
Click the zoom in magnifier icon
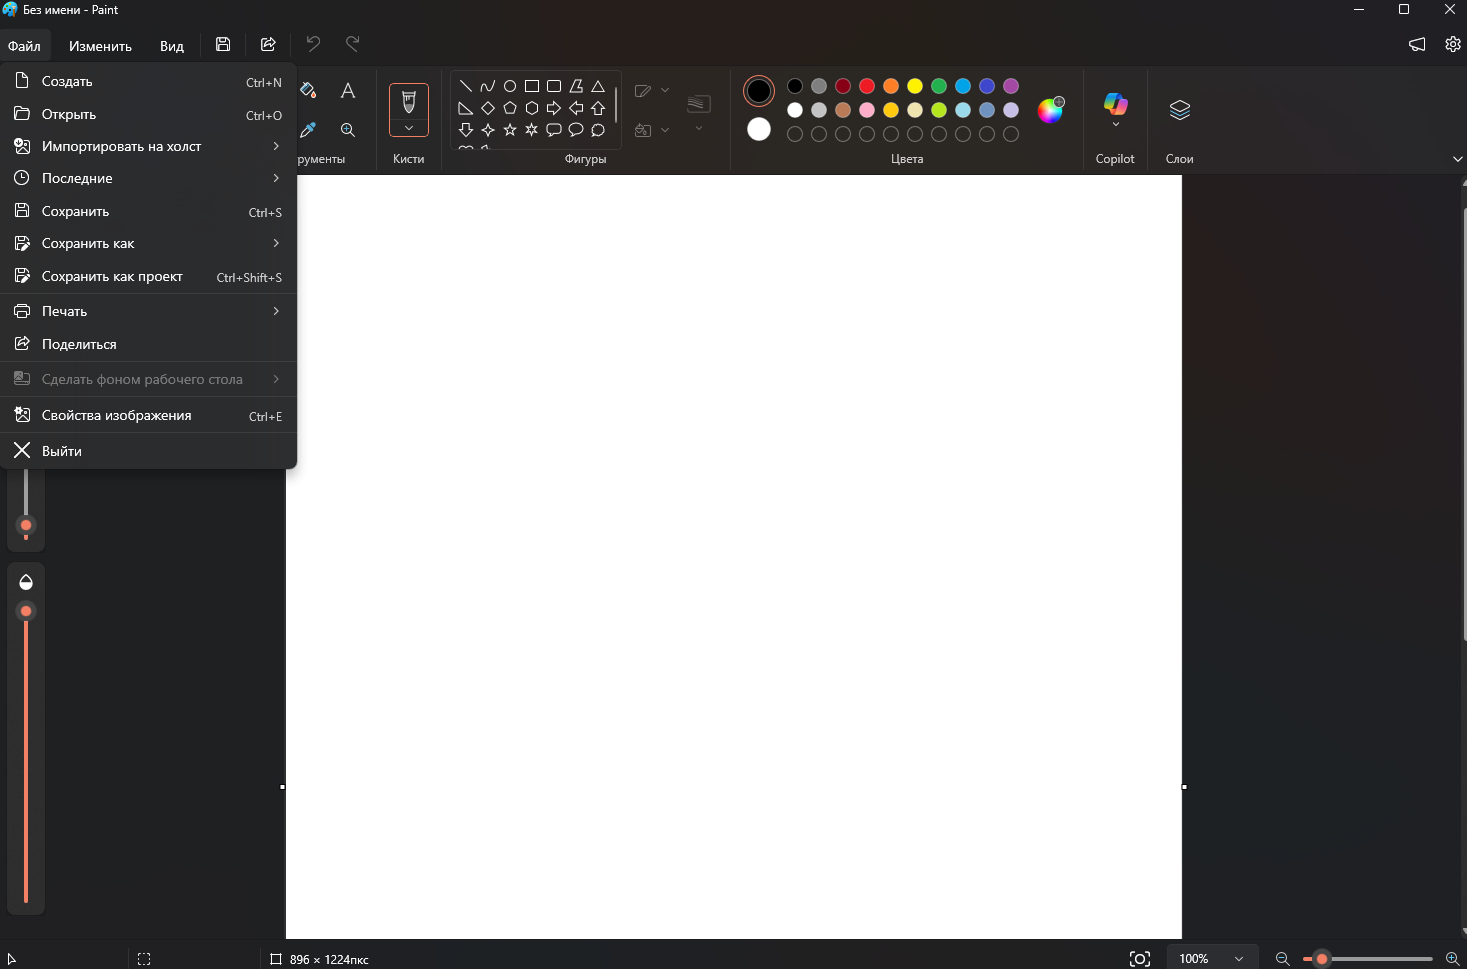pyautogui.click(x=1453, y=959)
